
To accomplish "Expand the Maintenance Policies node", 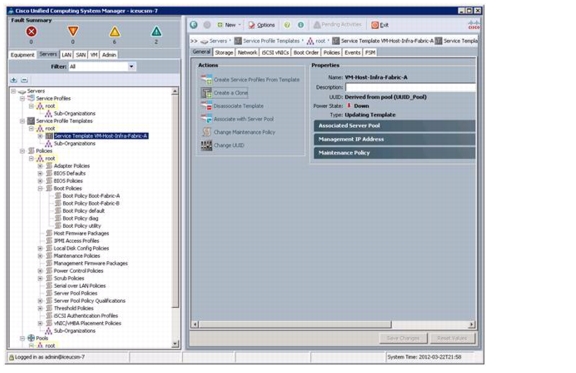I will (40, 256).
